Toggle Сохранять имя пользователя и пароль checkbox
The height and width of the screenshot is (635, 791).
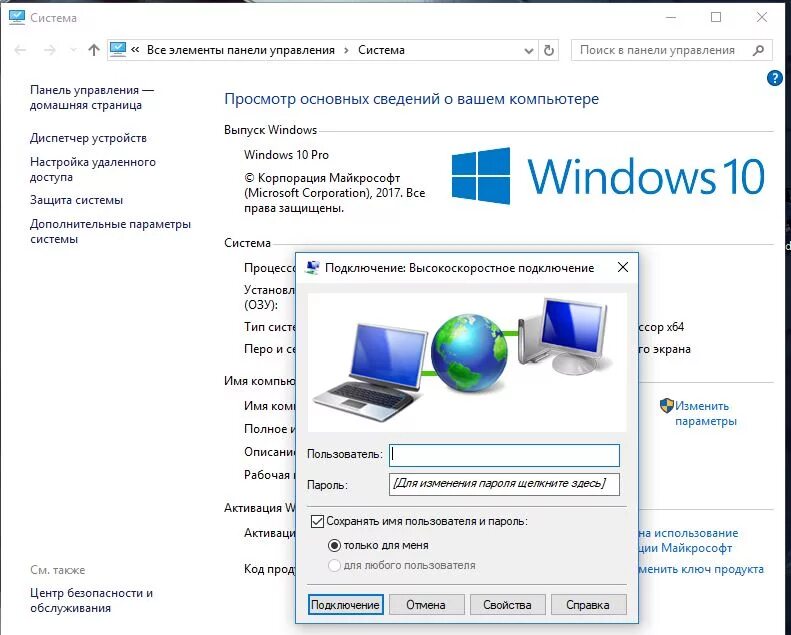(317, 521)
